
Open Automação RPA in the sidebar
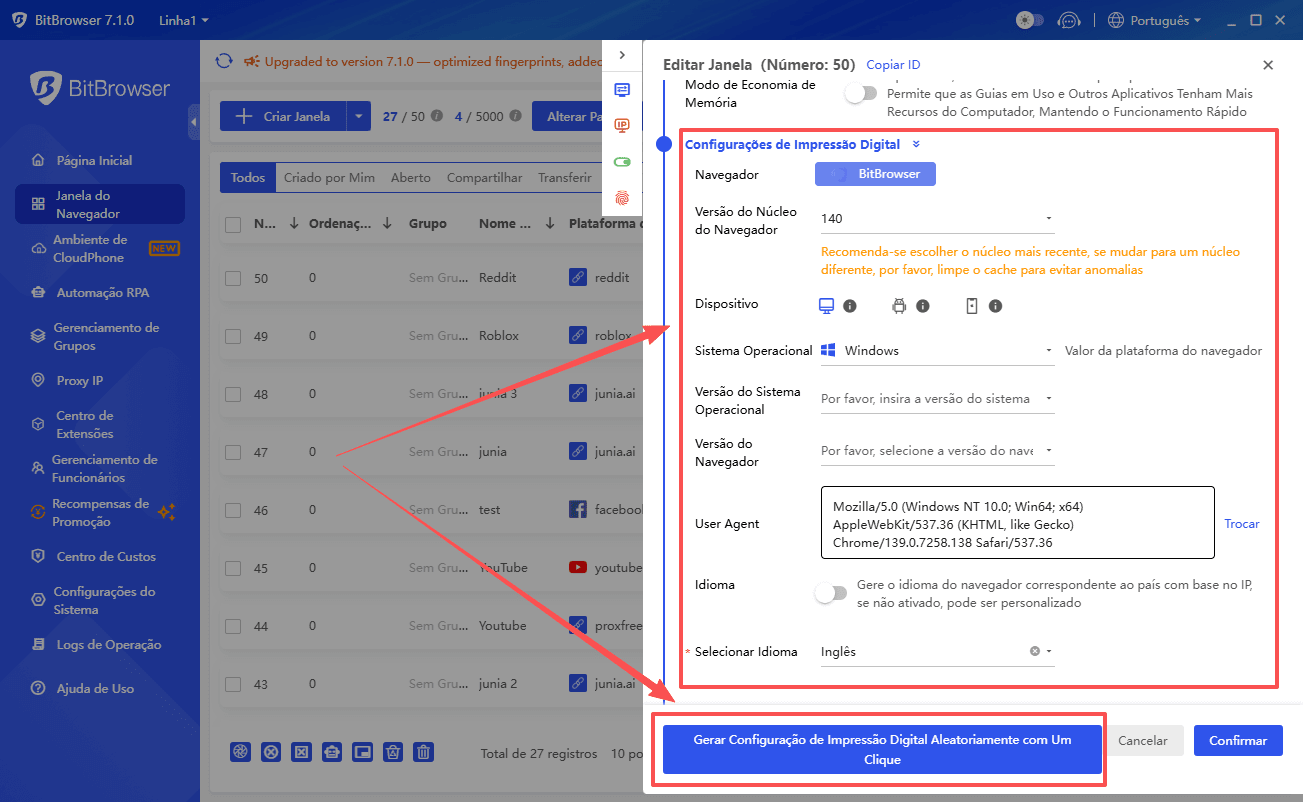coord(100,293)
